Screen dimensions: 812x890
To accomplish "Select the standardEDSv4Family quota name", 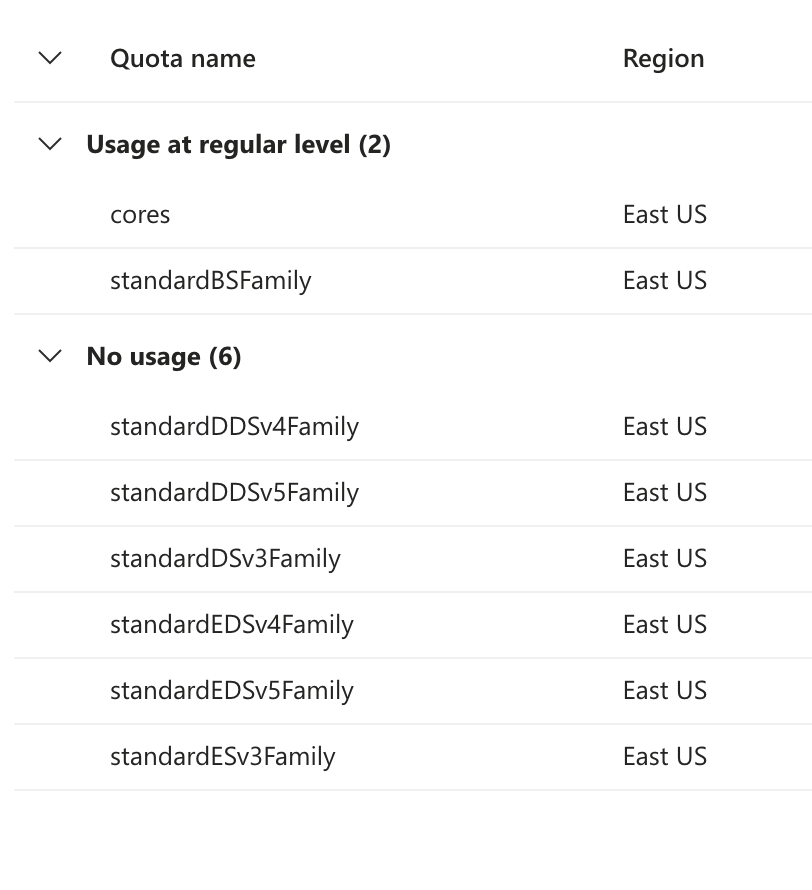I will [x=232, y=625].
